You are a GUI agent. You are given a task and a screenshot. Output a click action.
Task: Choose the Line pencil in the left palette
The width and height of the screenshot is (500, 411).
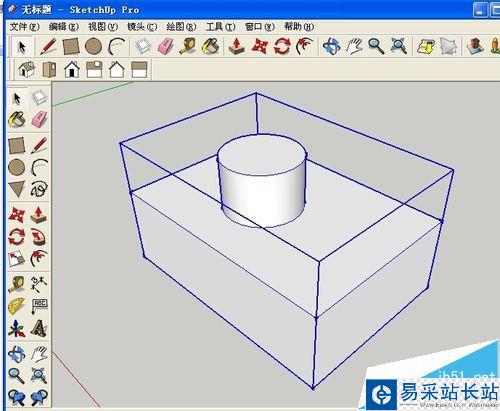pos(39,145)
